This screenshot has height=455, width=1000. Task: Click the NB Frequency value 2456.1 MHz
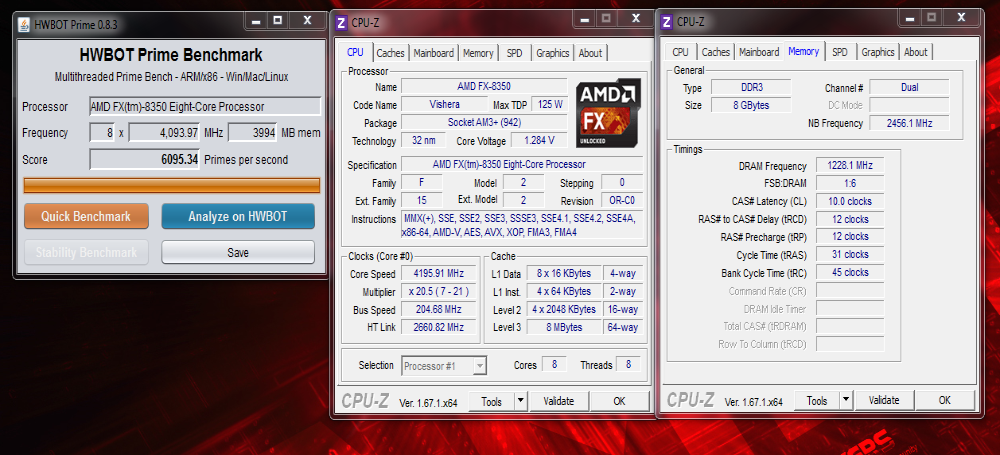909,123
